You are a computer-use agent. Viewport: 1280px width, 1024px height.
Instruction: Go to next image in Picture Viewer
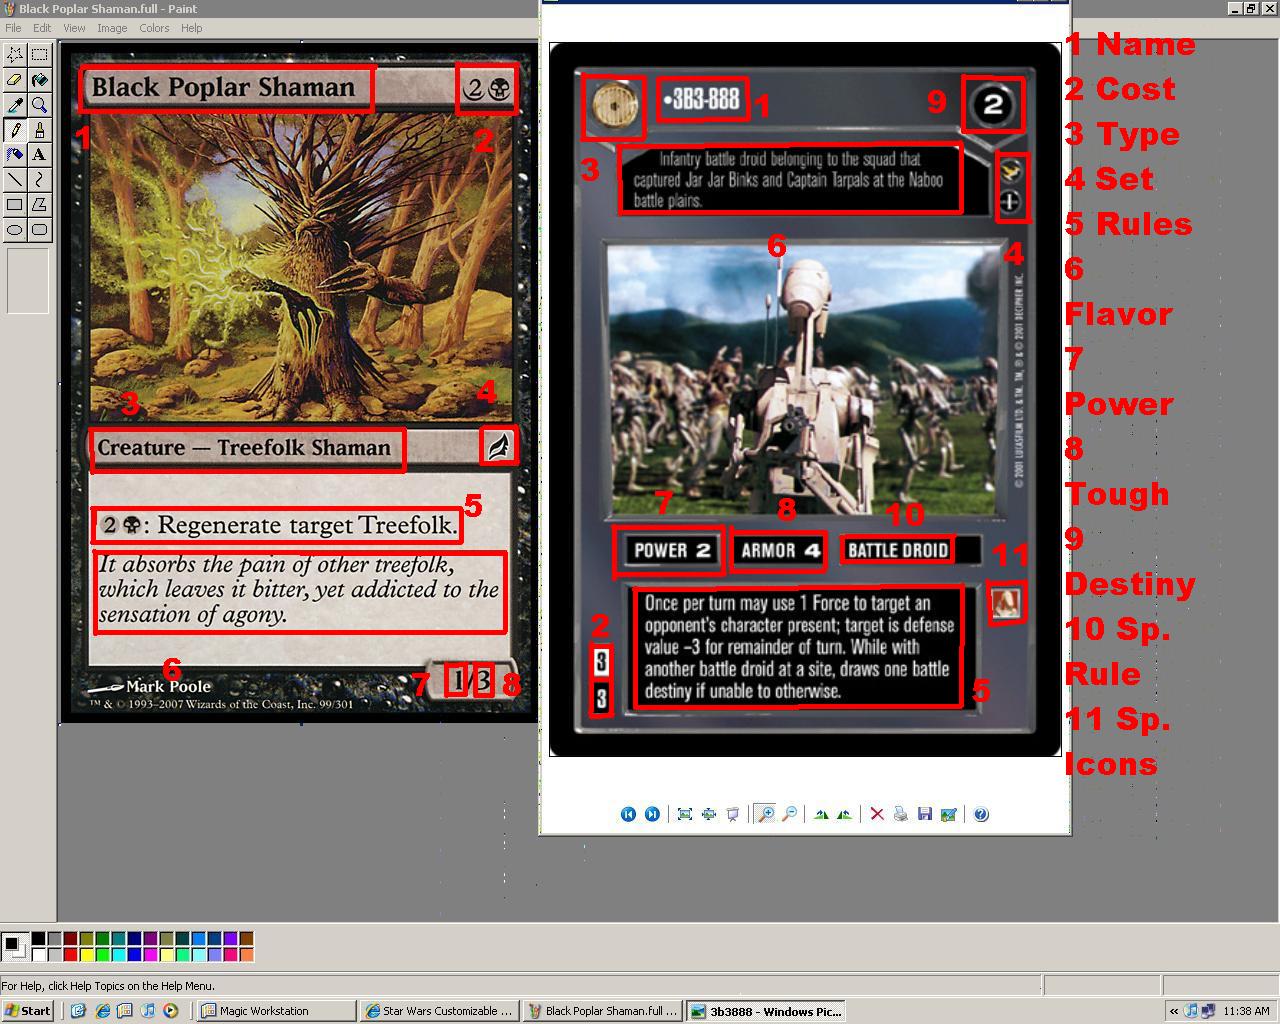(x=652, y=814)
